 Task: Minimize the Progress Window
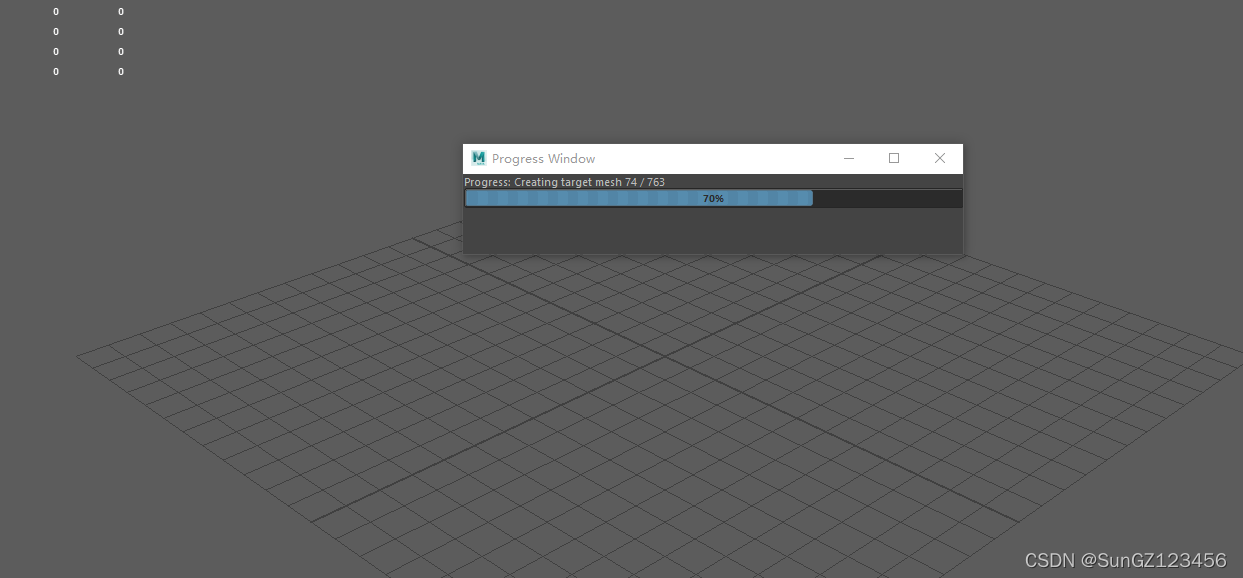[849, 158]
